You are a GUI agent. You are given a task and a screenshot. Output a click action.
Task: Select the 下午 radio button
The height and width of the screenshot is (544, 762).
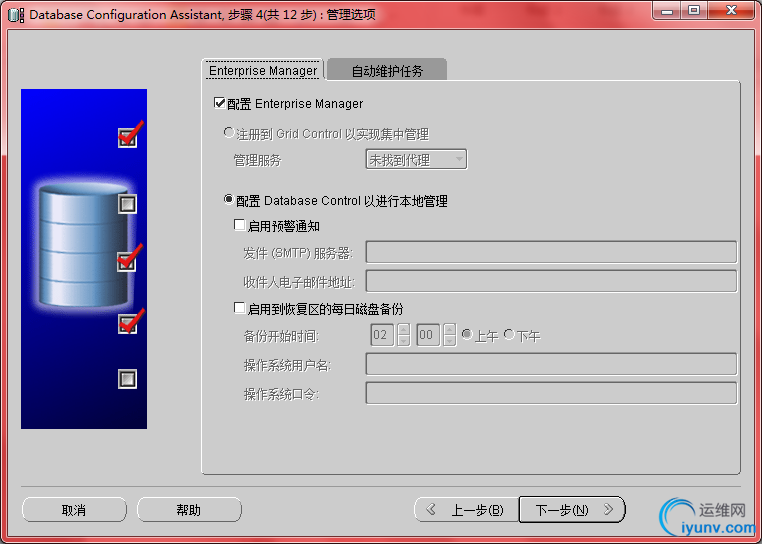click(509, 334)
